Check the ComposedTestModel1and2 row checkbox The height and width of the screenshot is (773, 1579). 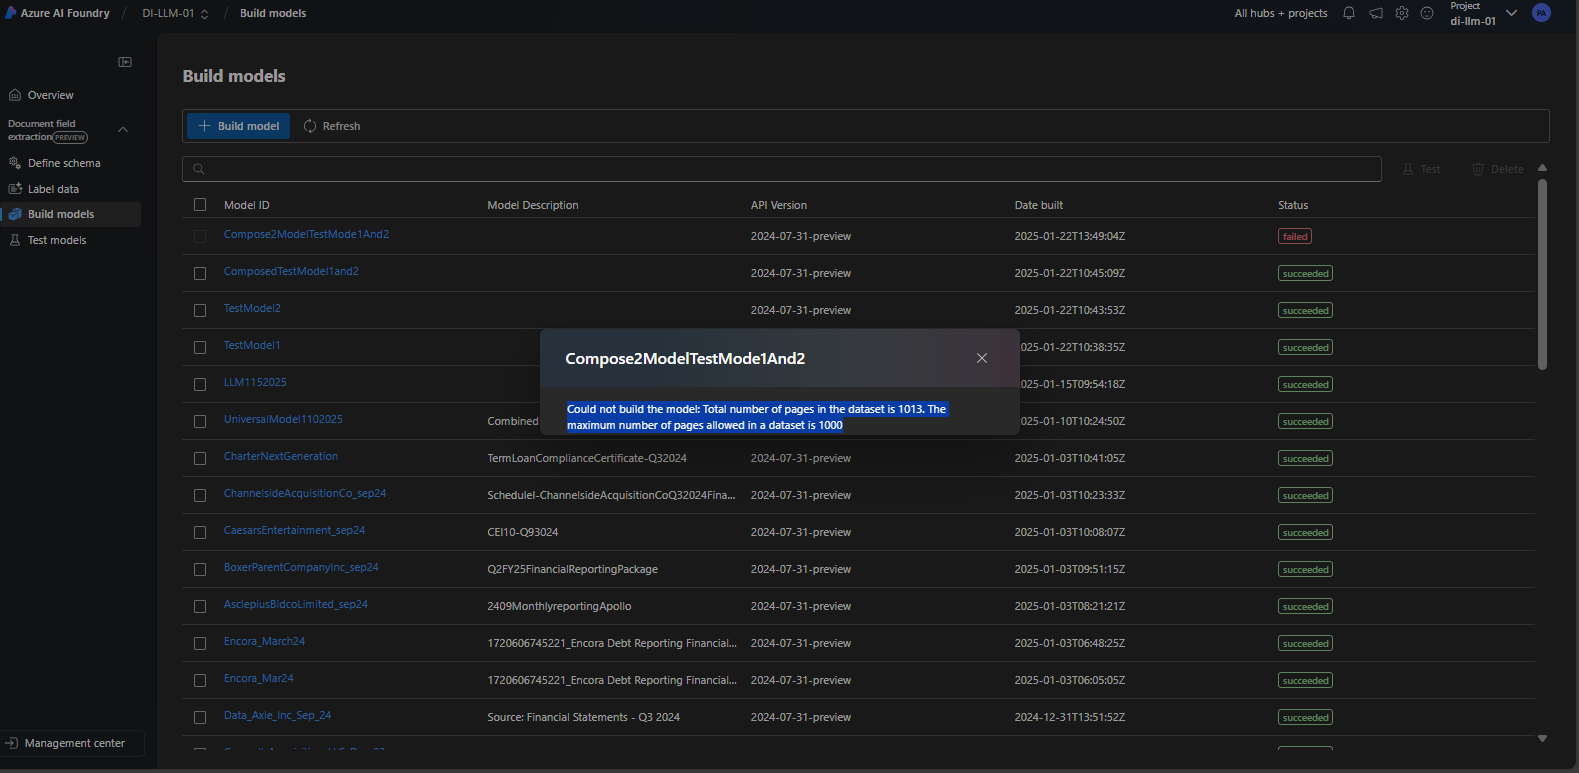pyautogui.click(x=200, y=273)
